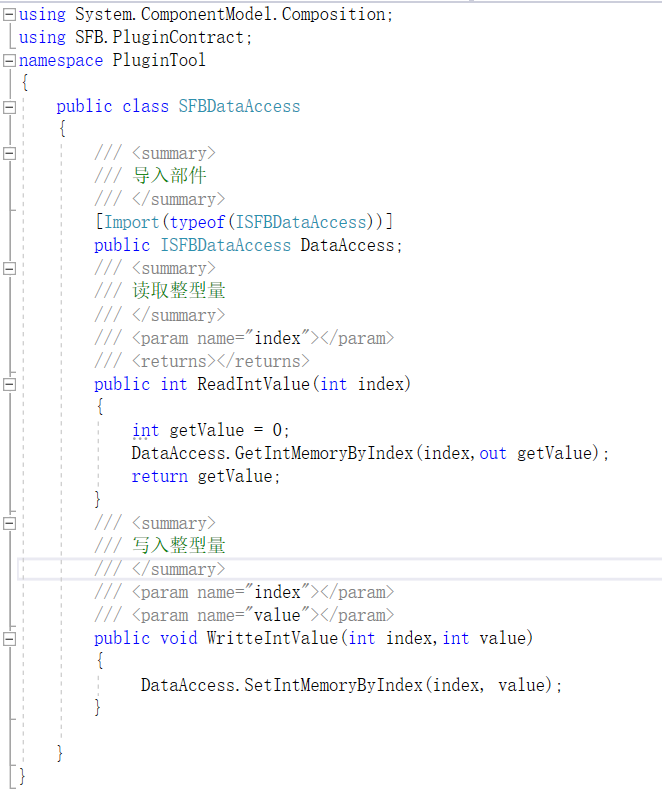Click the SetIntMemoryByIndex method call

(x=333, y=685)
